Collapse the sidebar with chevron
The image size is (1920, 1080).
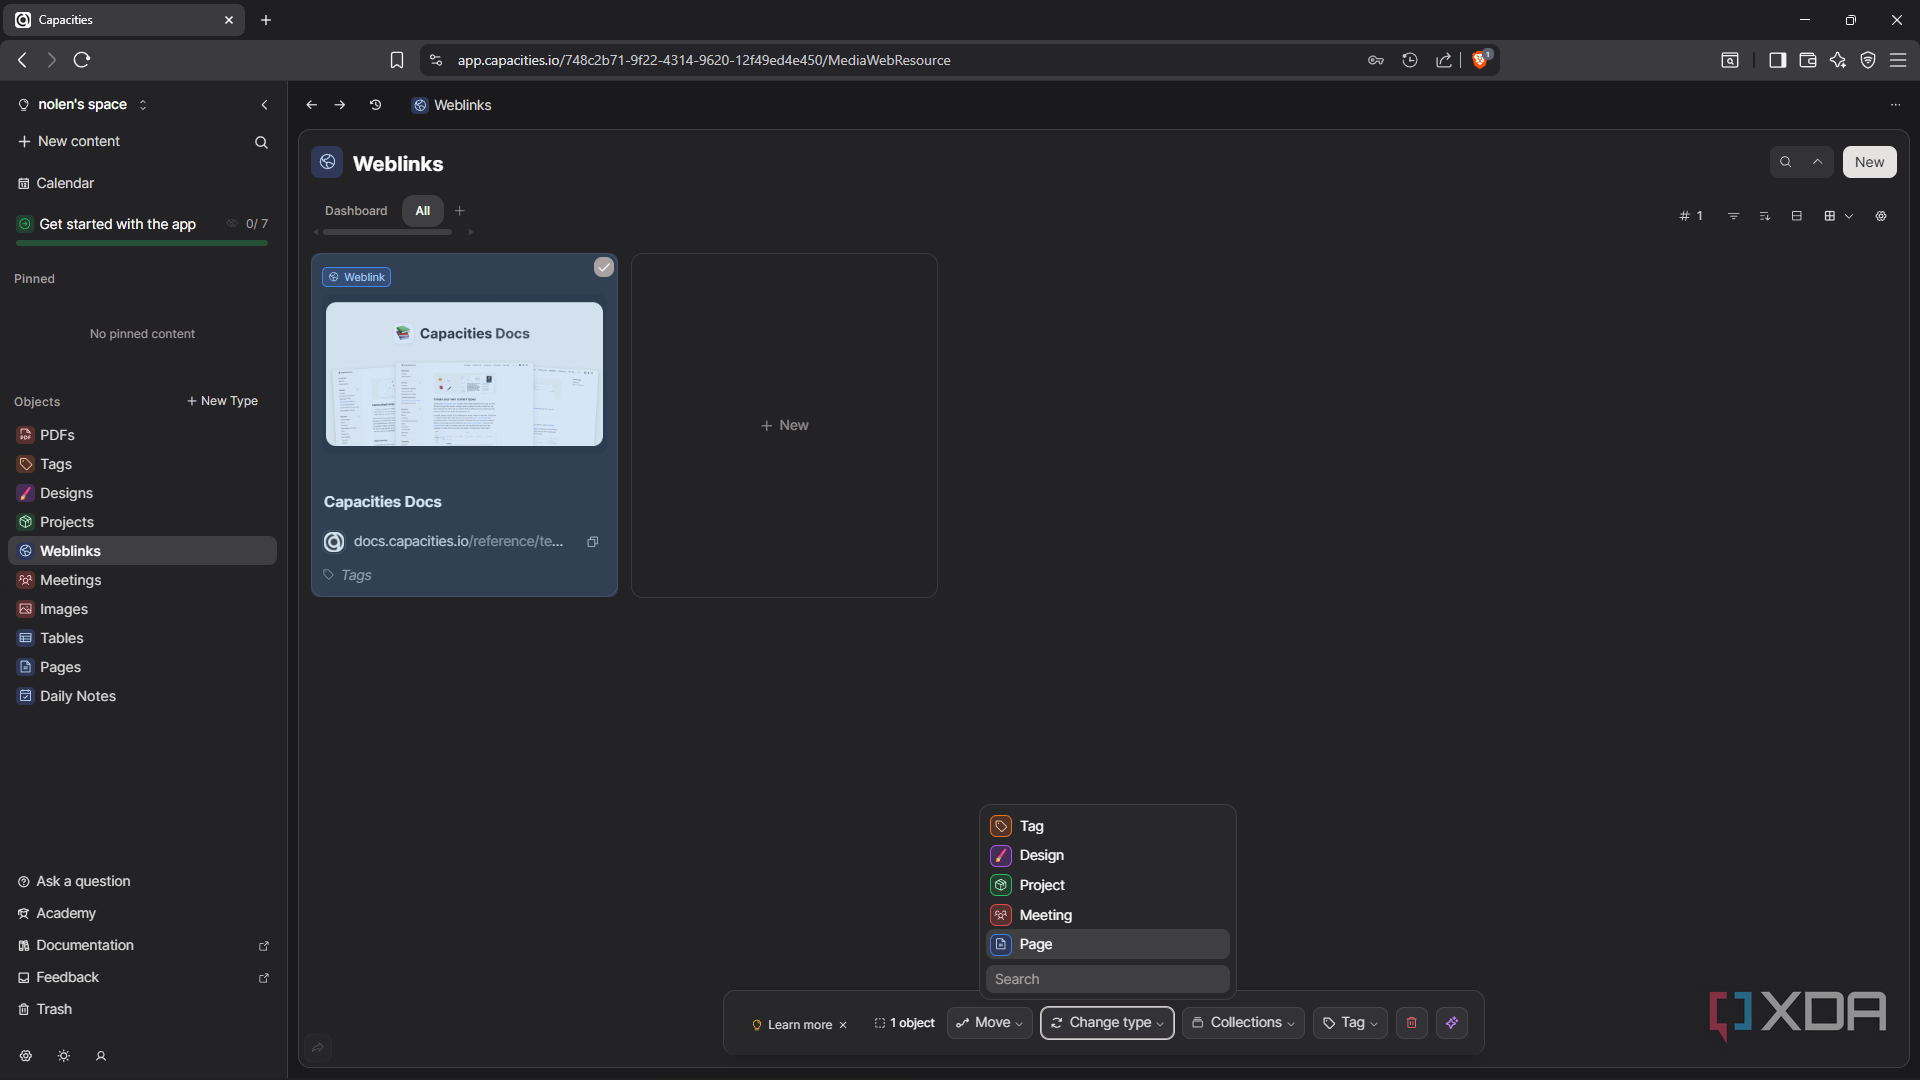pyautogui.click(x=264, y=105)
